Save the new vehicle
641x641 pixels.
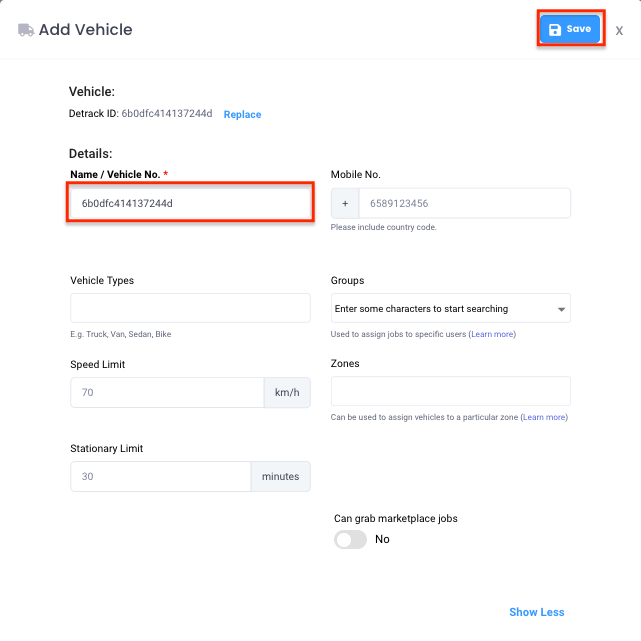click(x=570, y=29)
